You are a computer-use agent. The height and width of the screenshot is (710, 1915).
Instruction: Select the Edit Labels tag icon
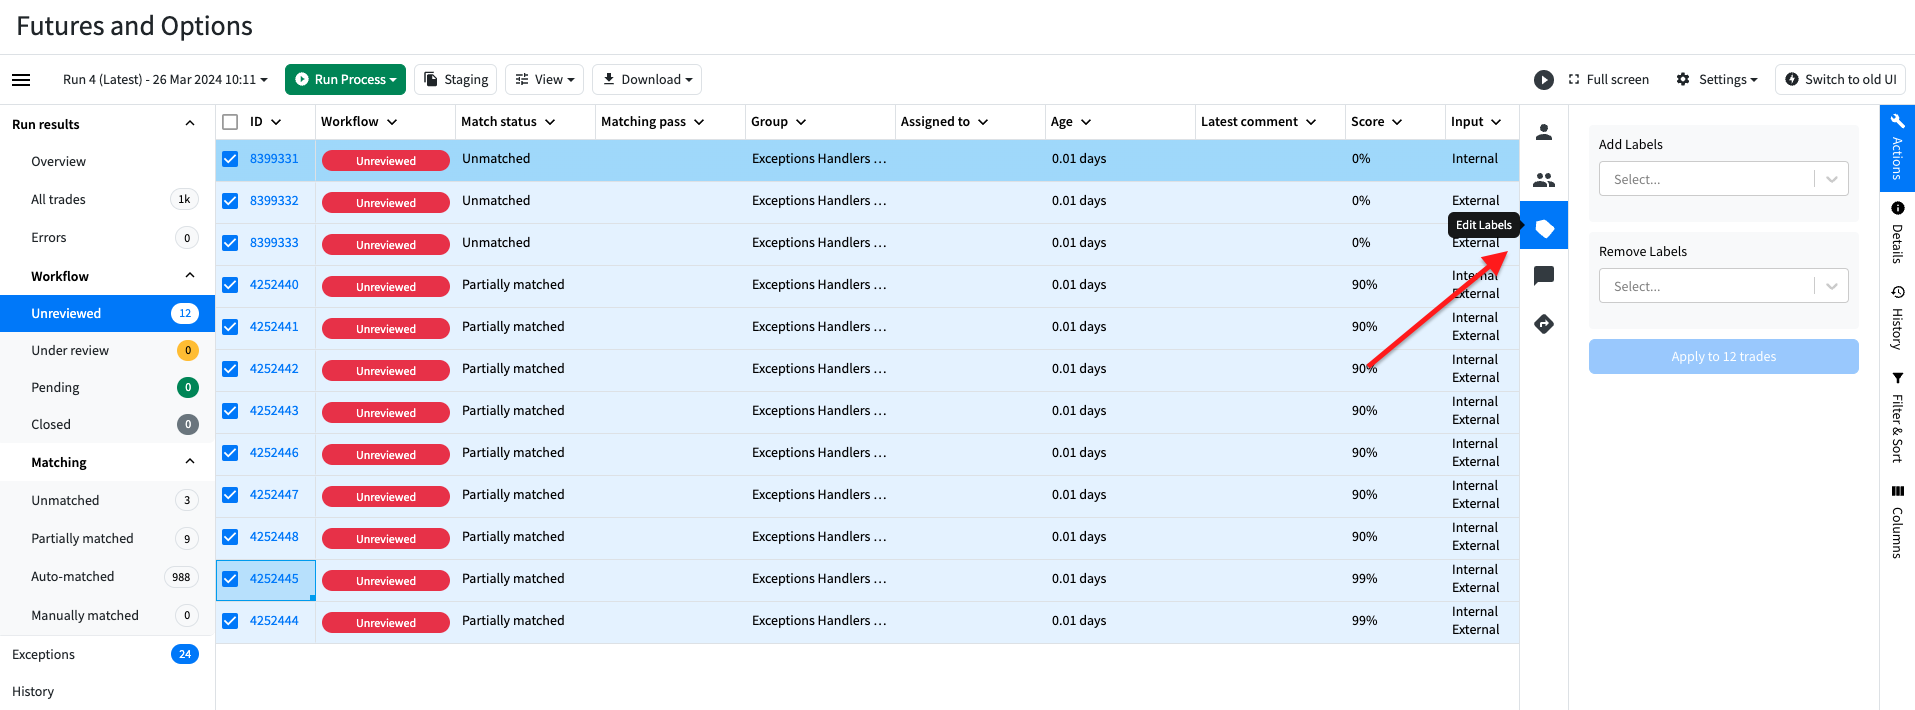(1544, 228)
